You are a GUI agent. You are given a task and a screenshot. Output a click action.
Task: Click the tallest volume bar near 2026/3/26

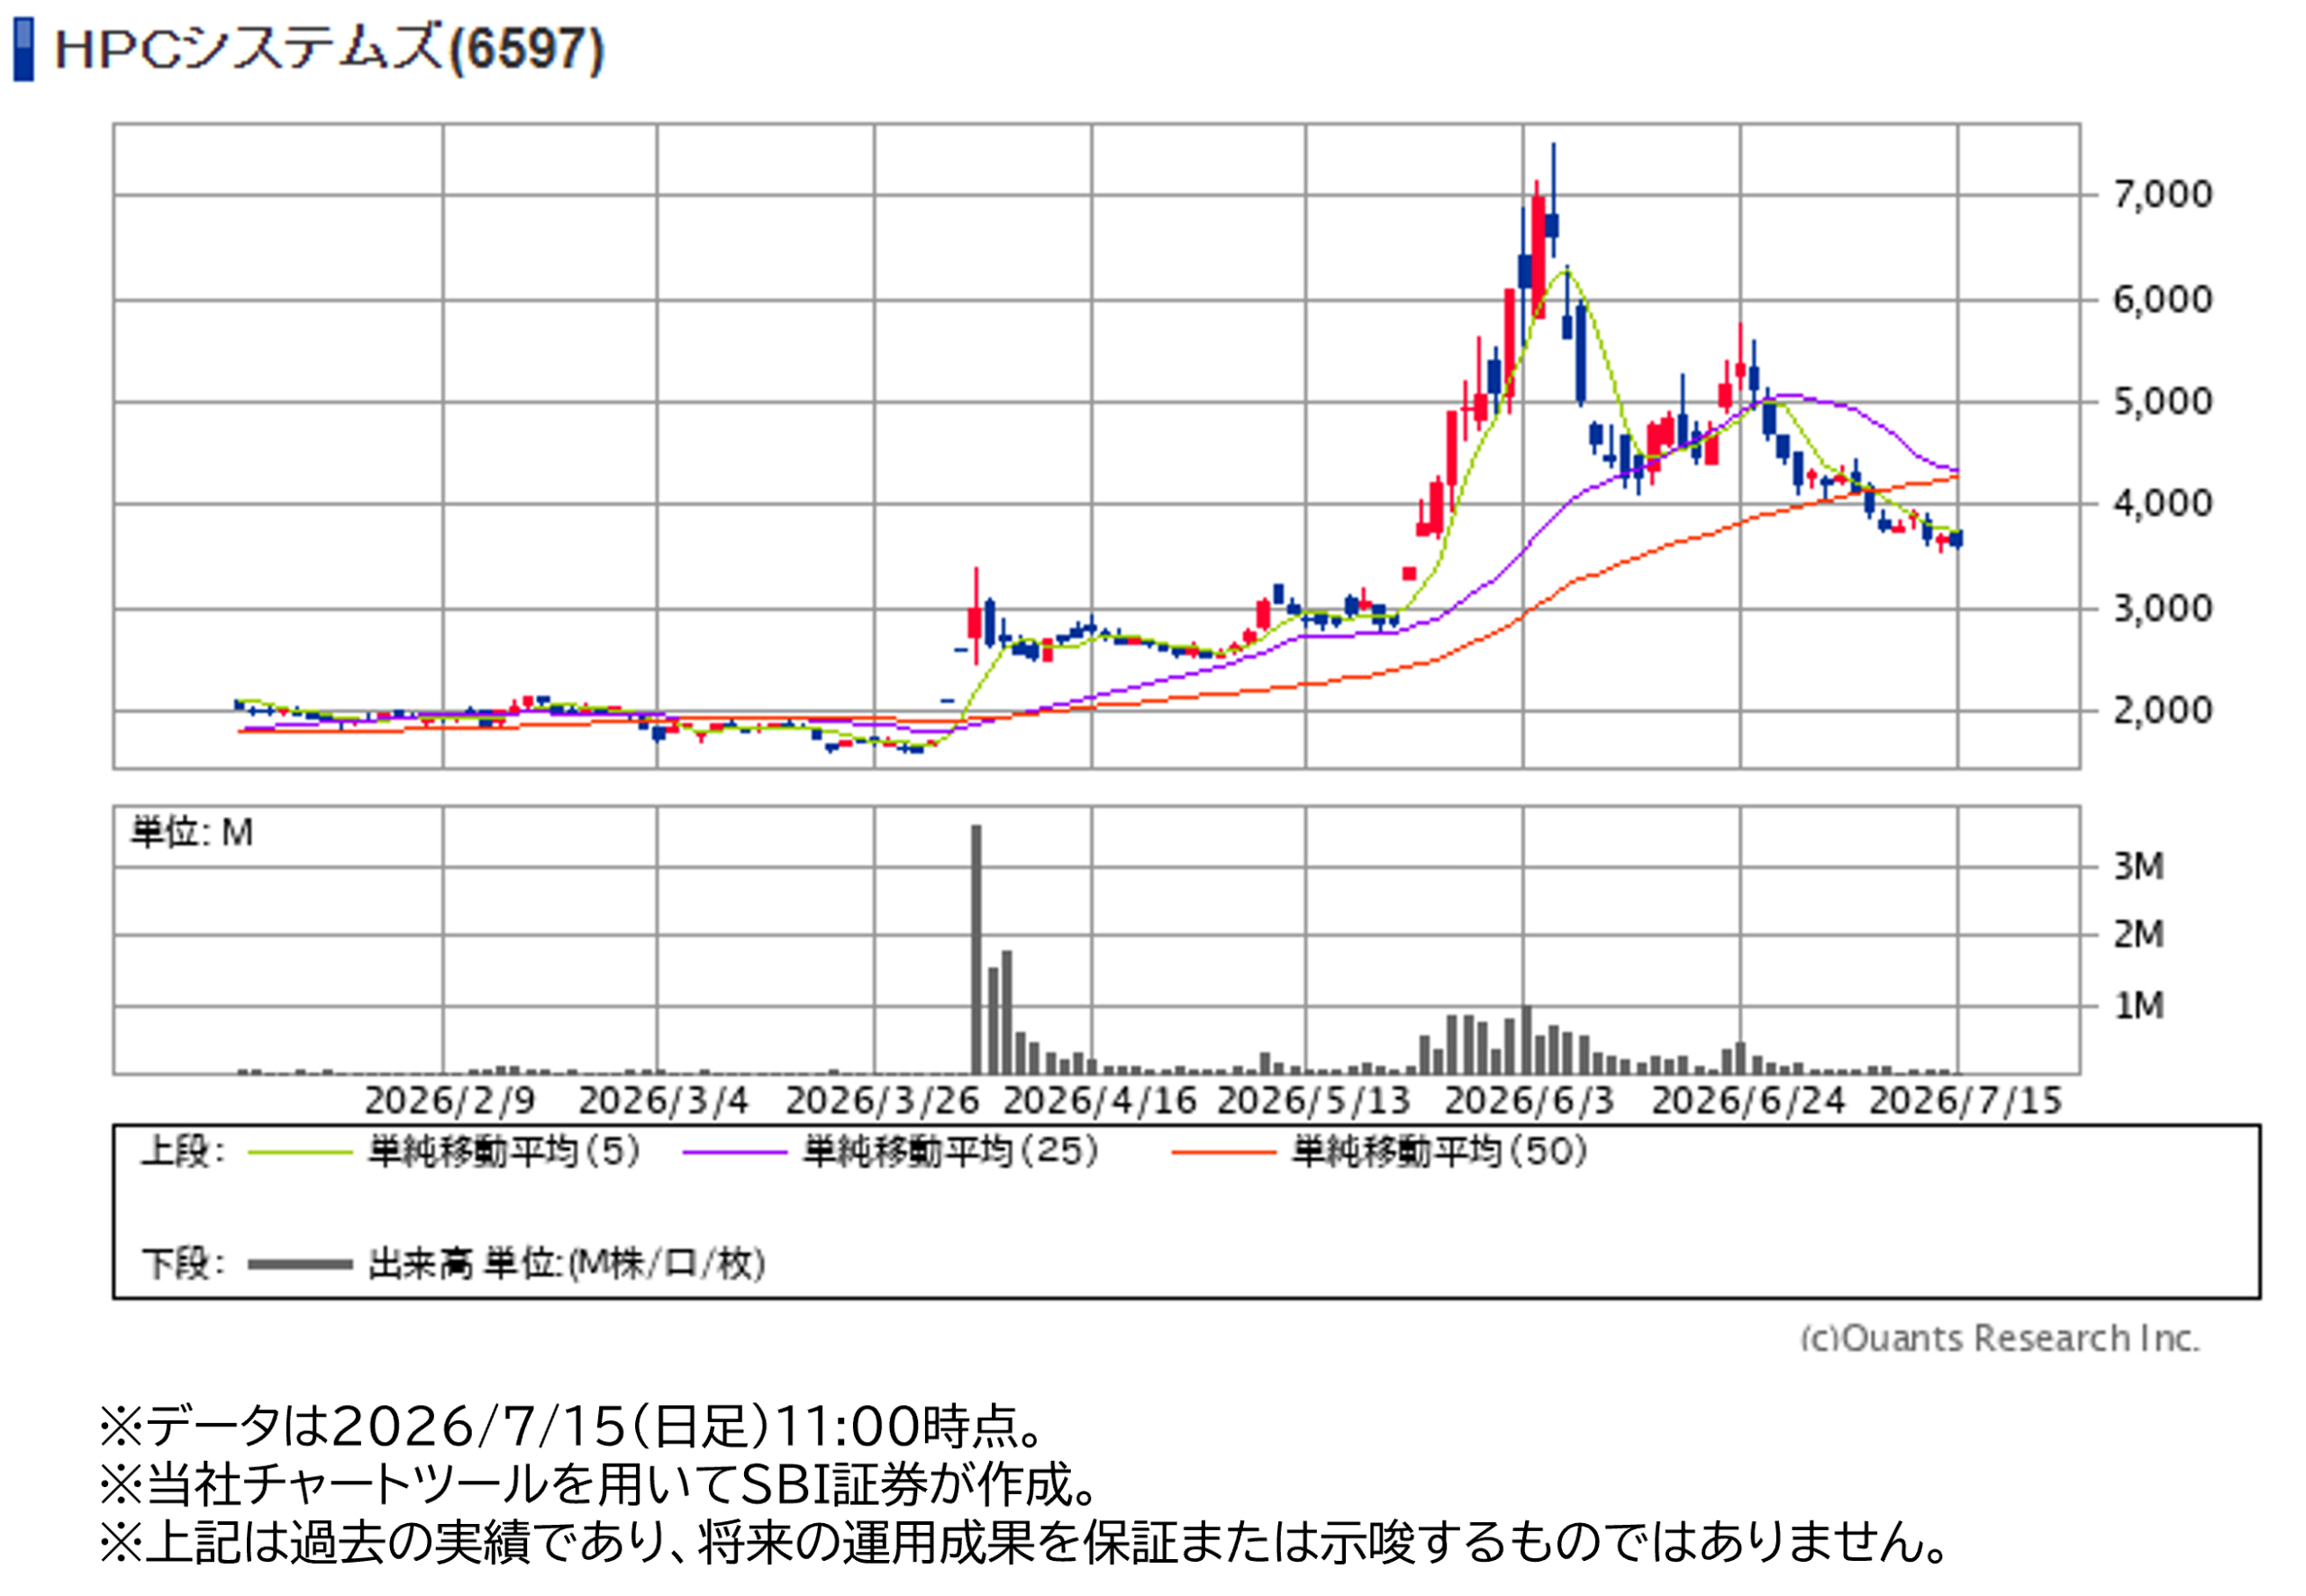(976, 949)
